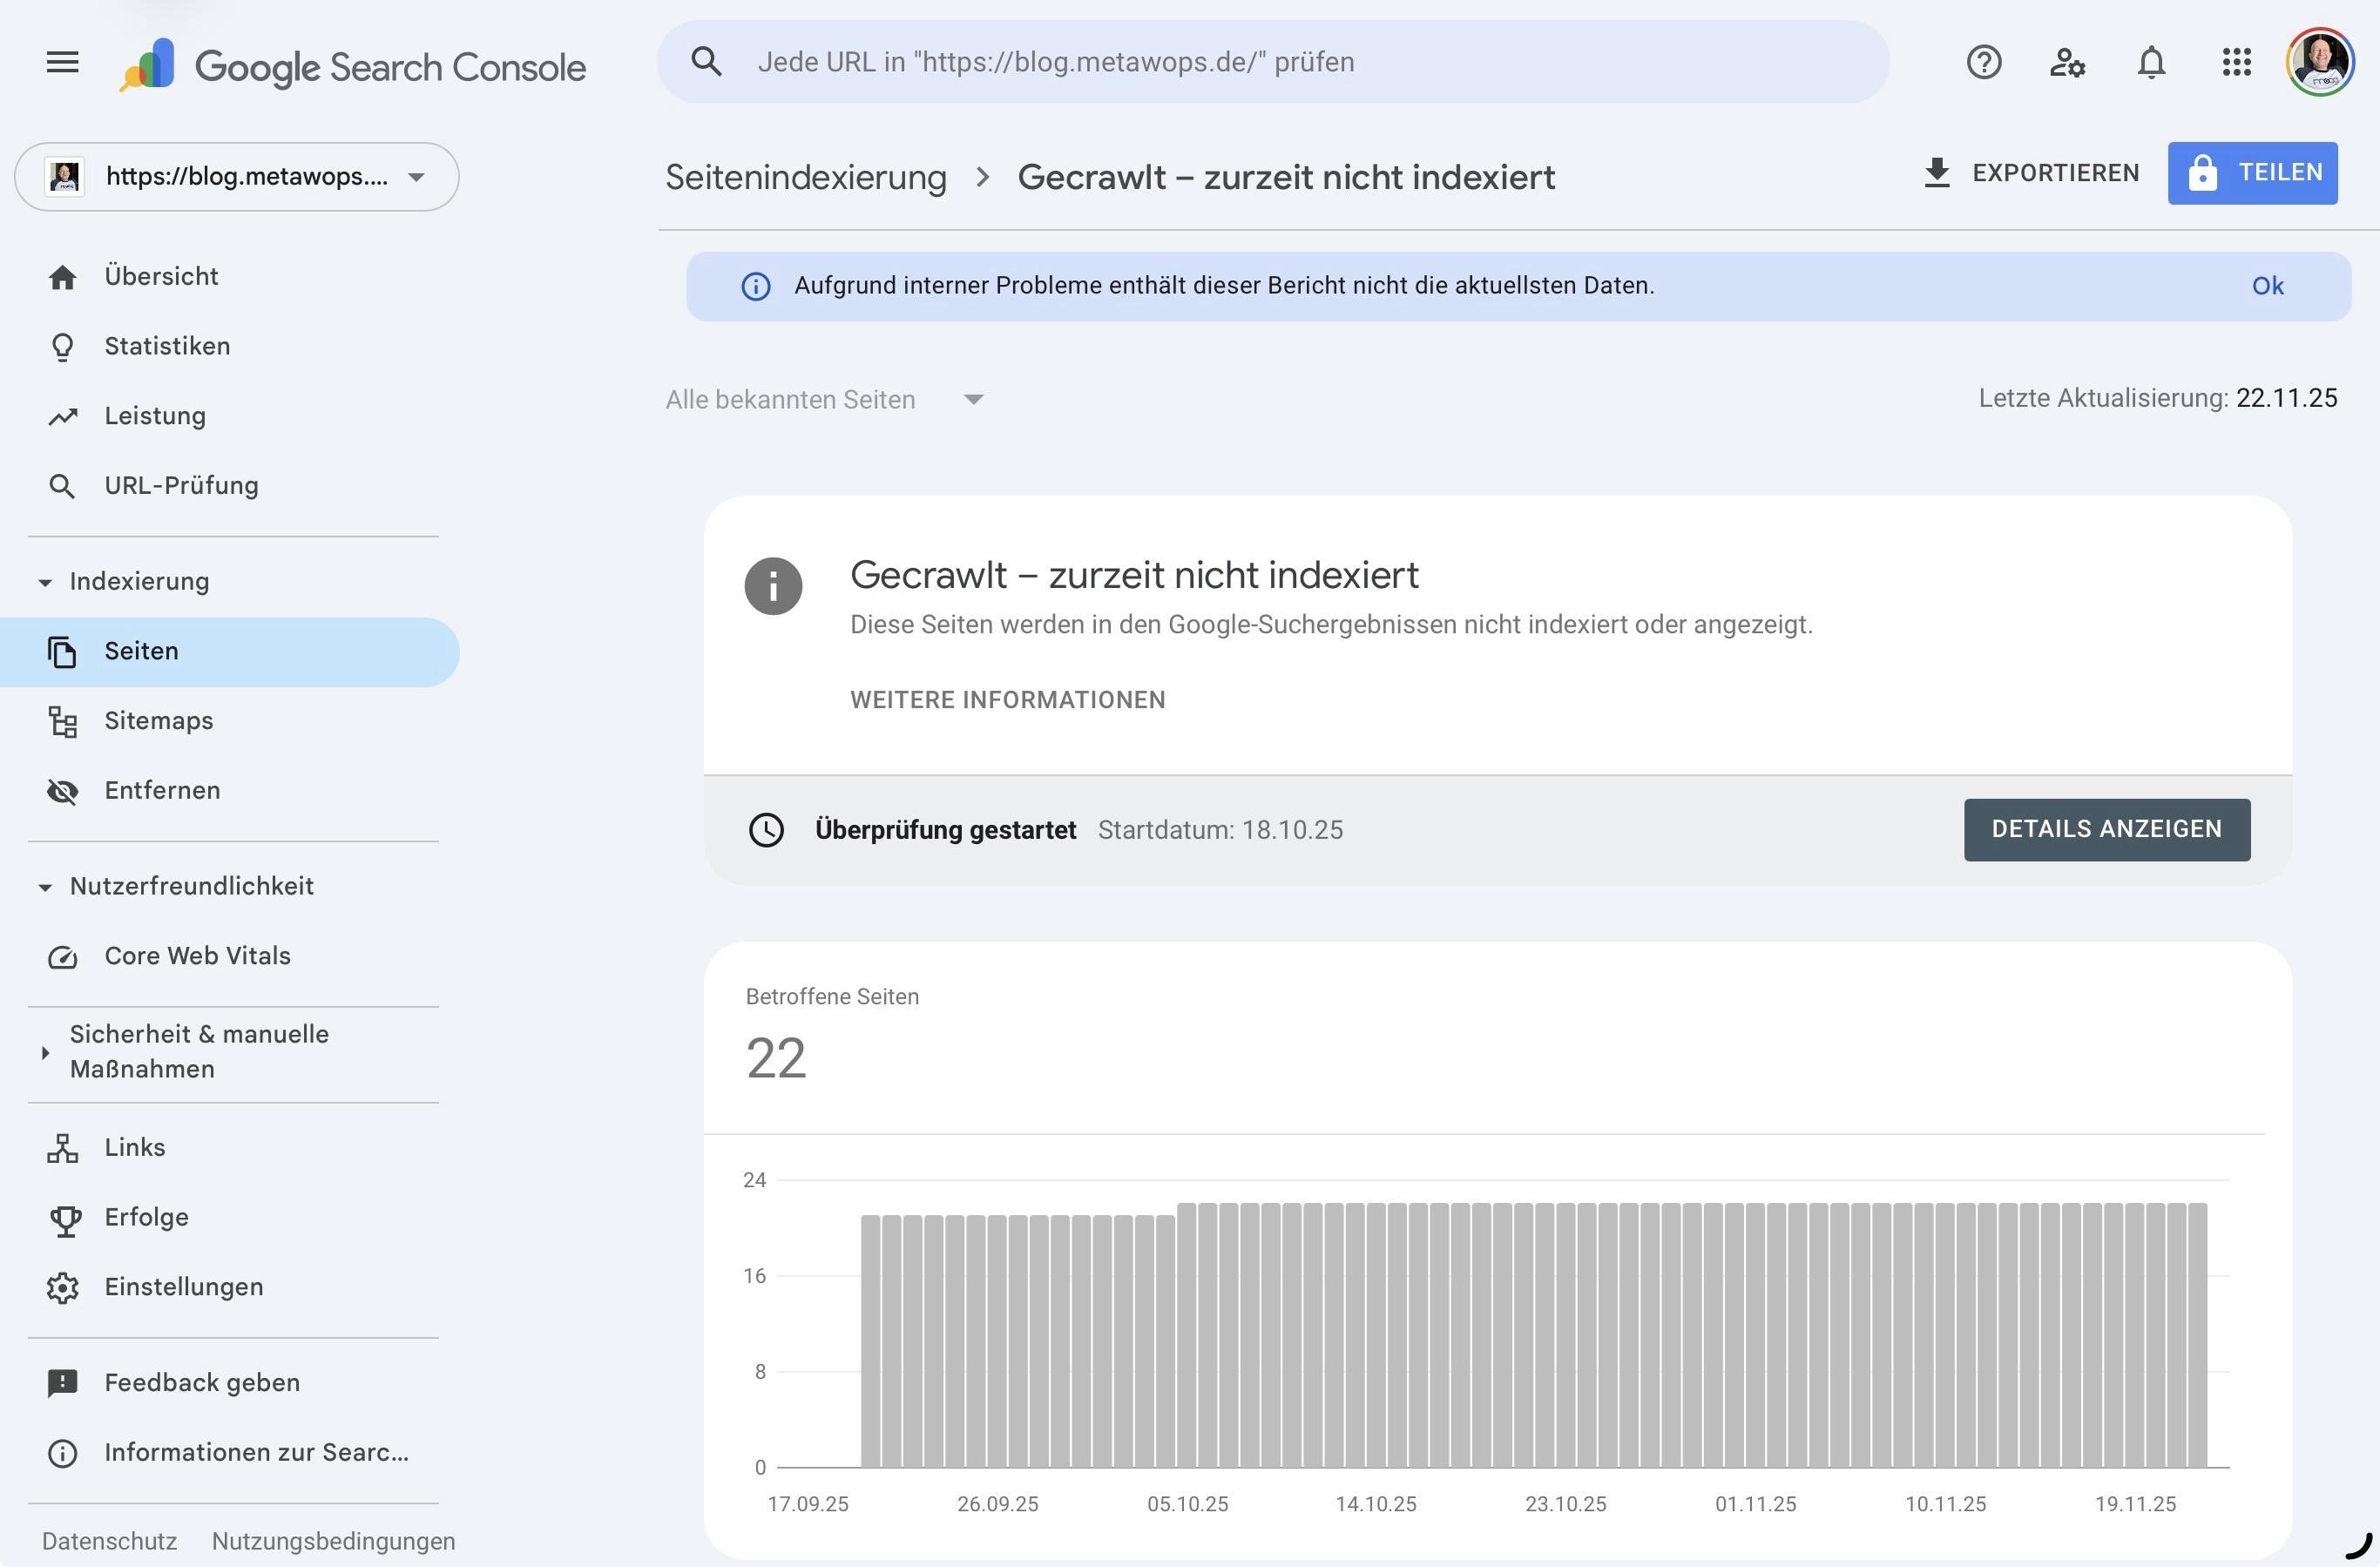Click the Exportieren download icon

click(1937, 173)
